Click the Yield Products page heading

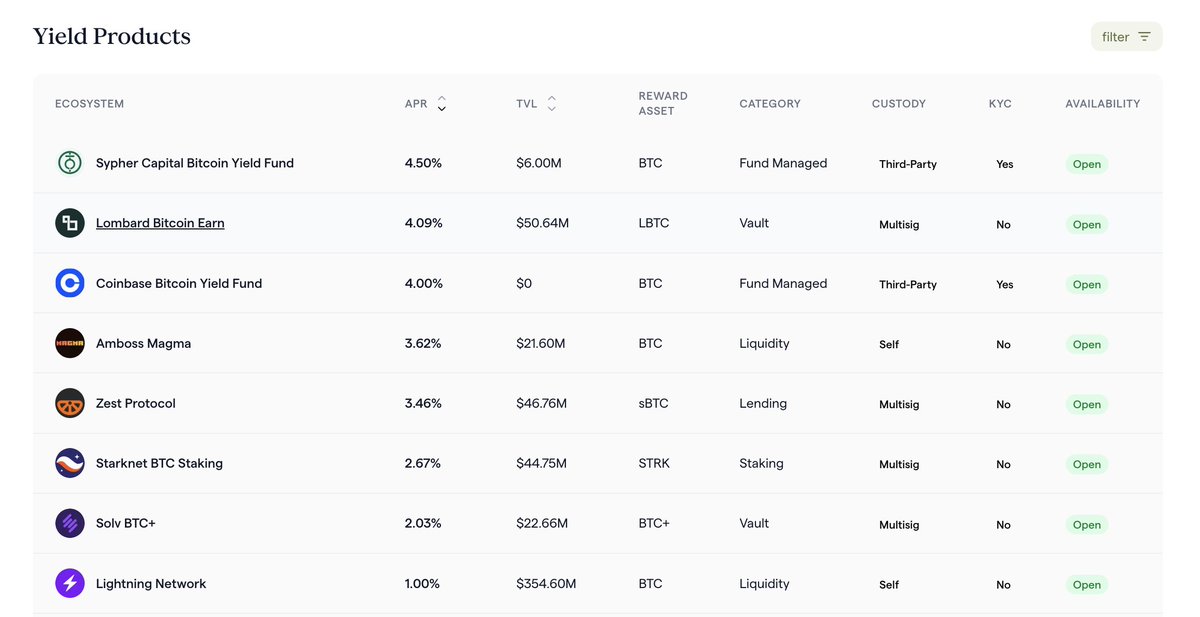pos(112,36)
